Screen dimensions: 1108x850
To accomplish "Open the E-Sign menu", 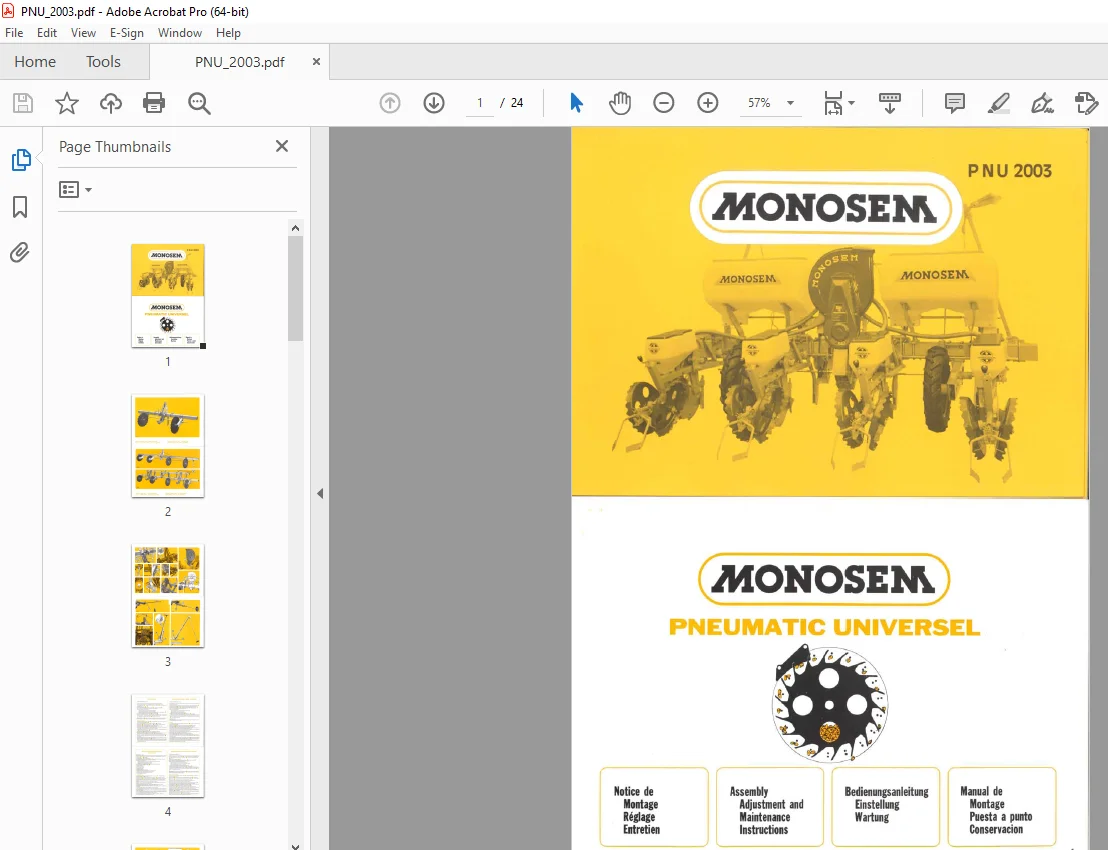I will pos(126,33).
